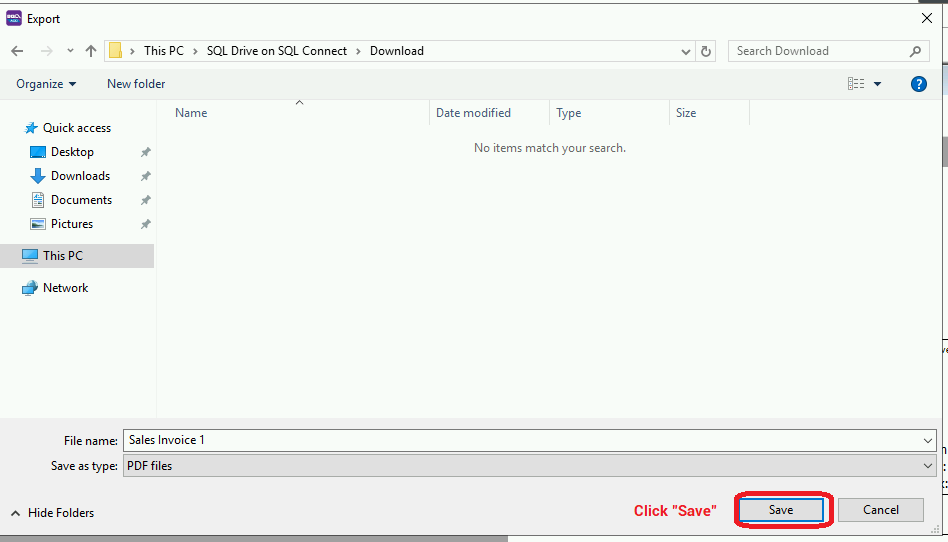The height and width of the screenshot is (542, 948).
Task: Expand the address bar history dropdown
Action: pos(686,51)
